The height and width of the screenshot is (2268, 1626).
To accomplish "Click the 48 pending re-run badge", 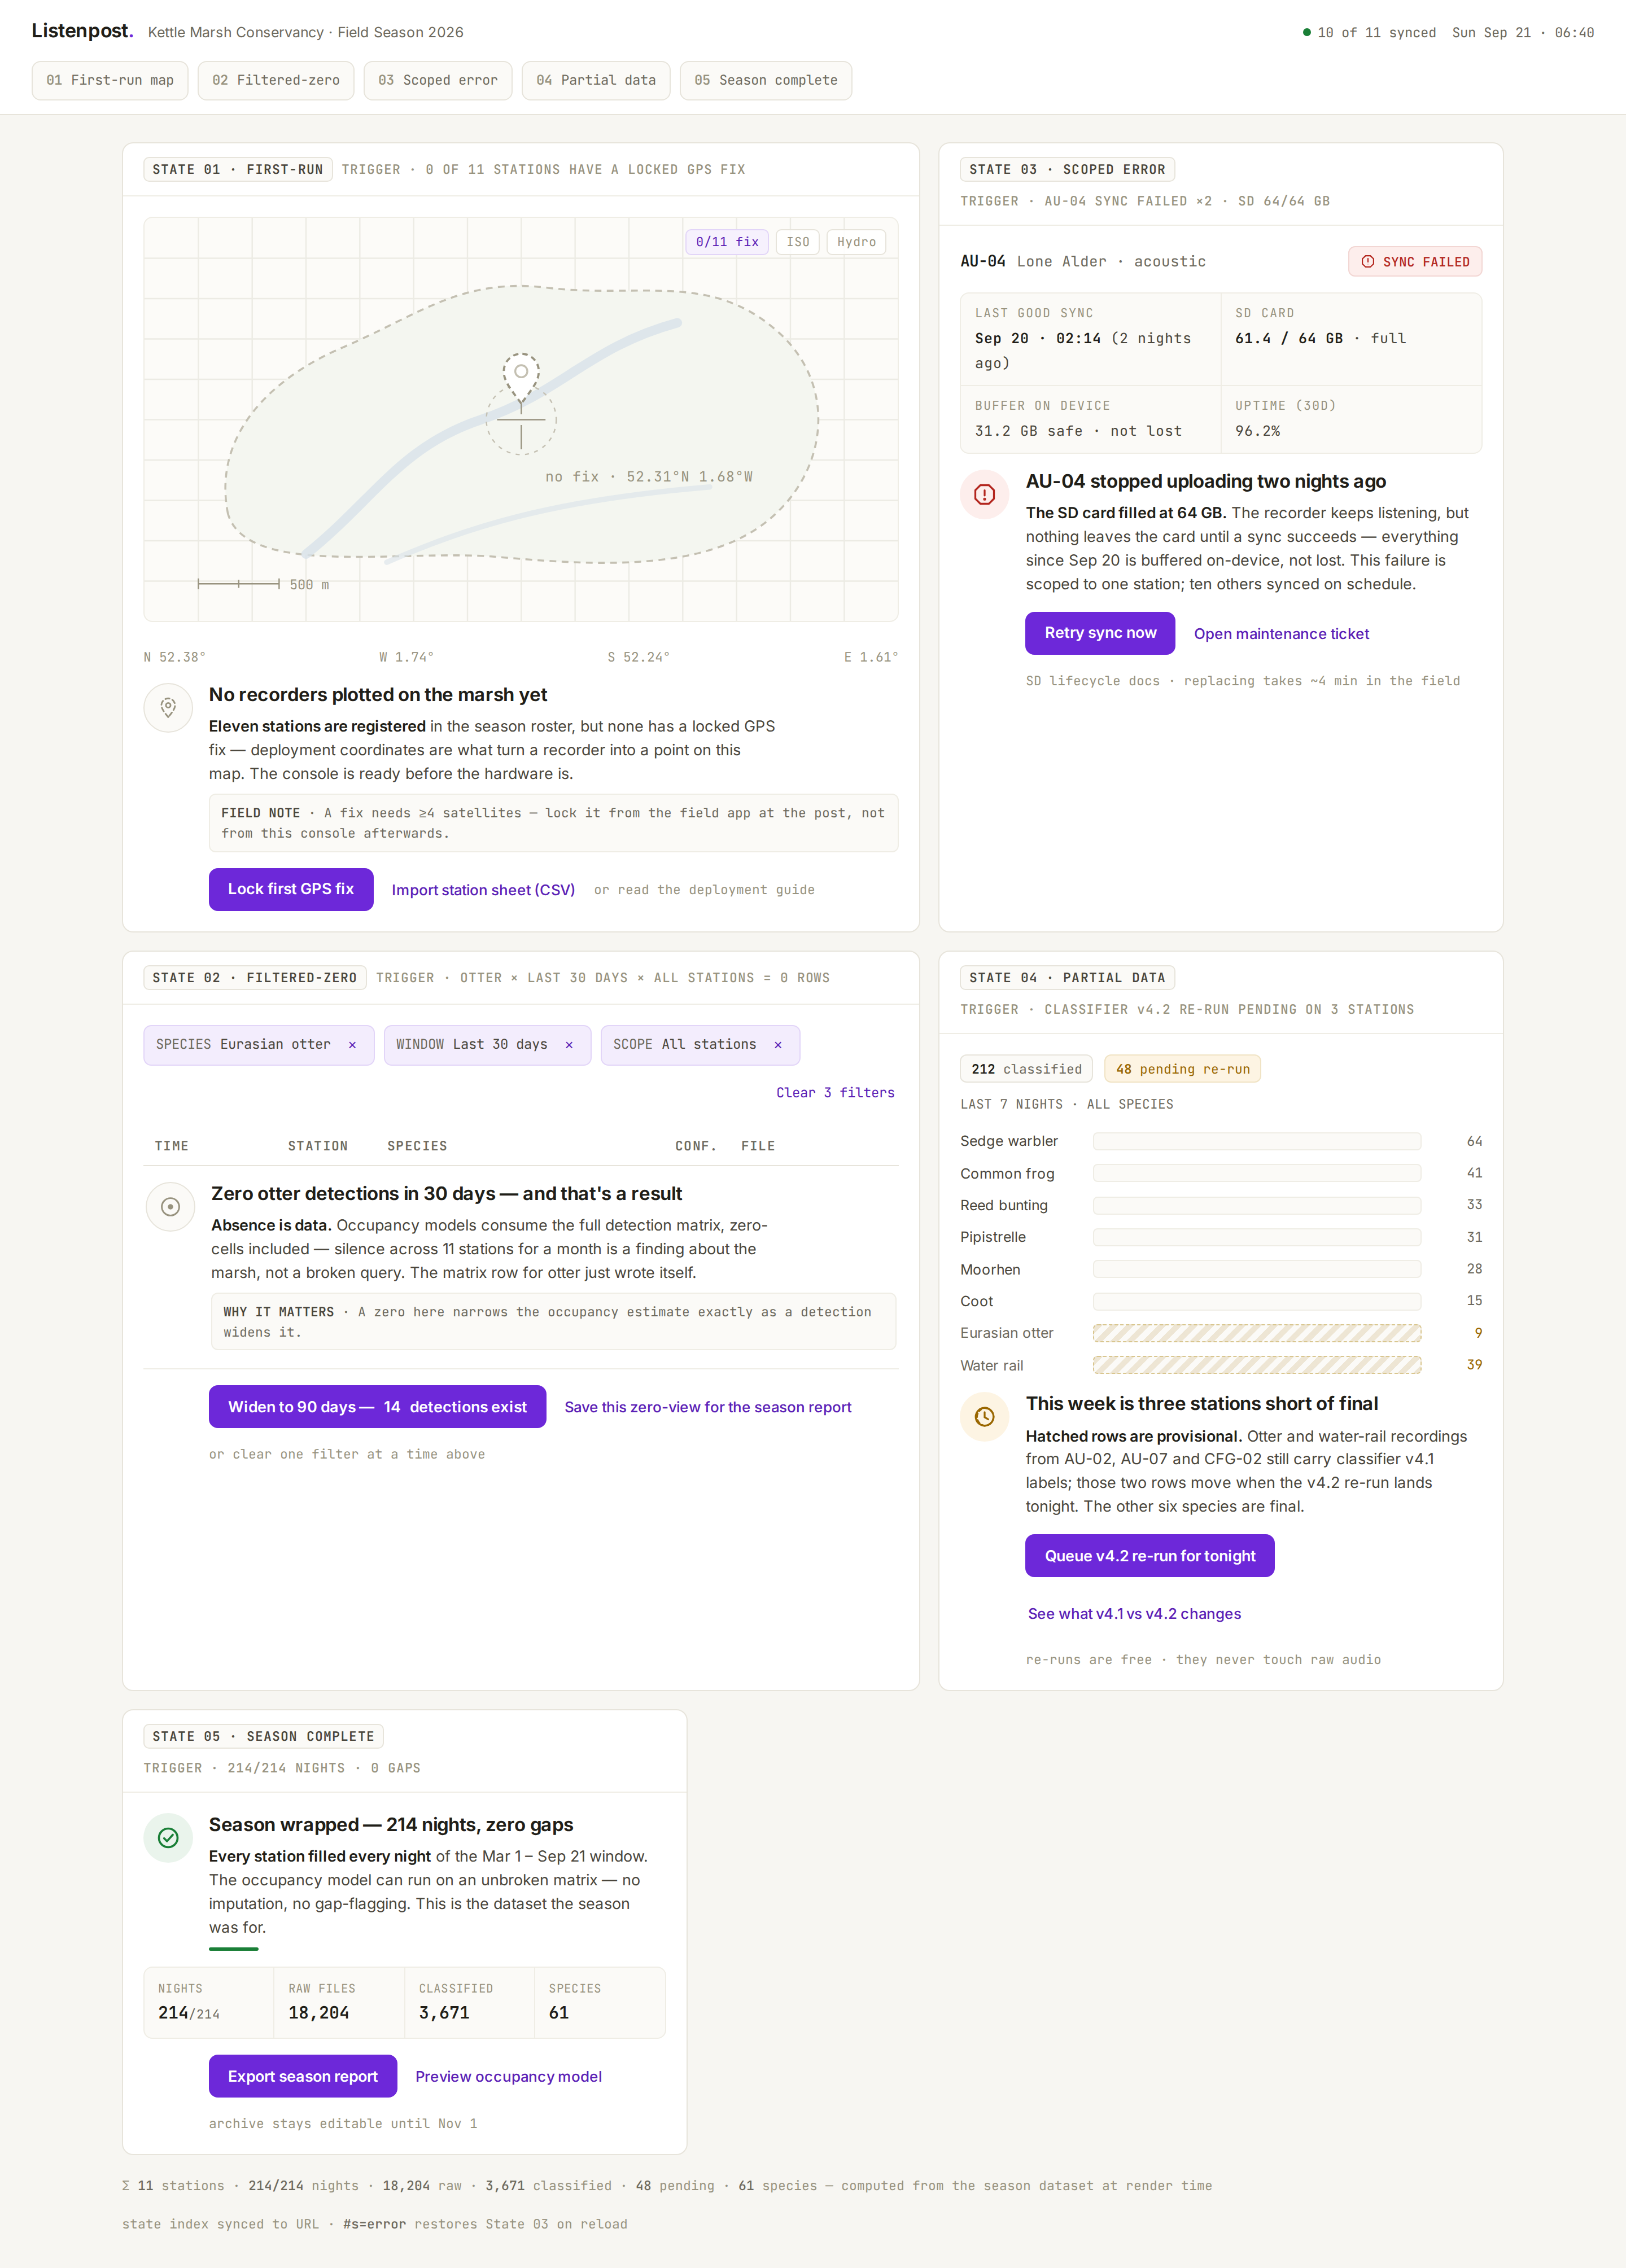I will [1182, 1069].
